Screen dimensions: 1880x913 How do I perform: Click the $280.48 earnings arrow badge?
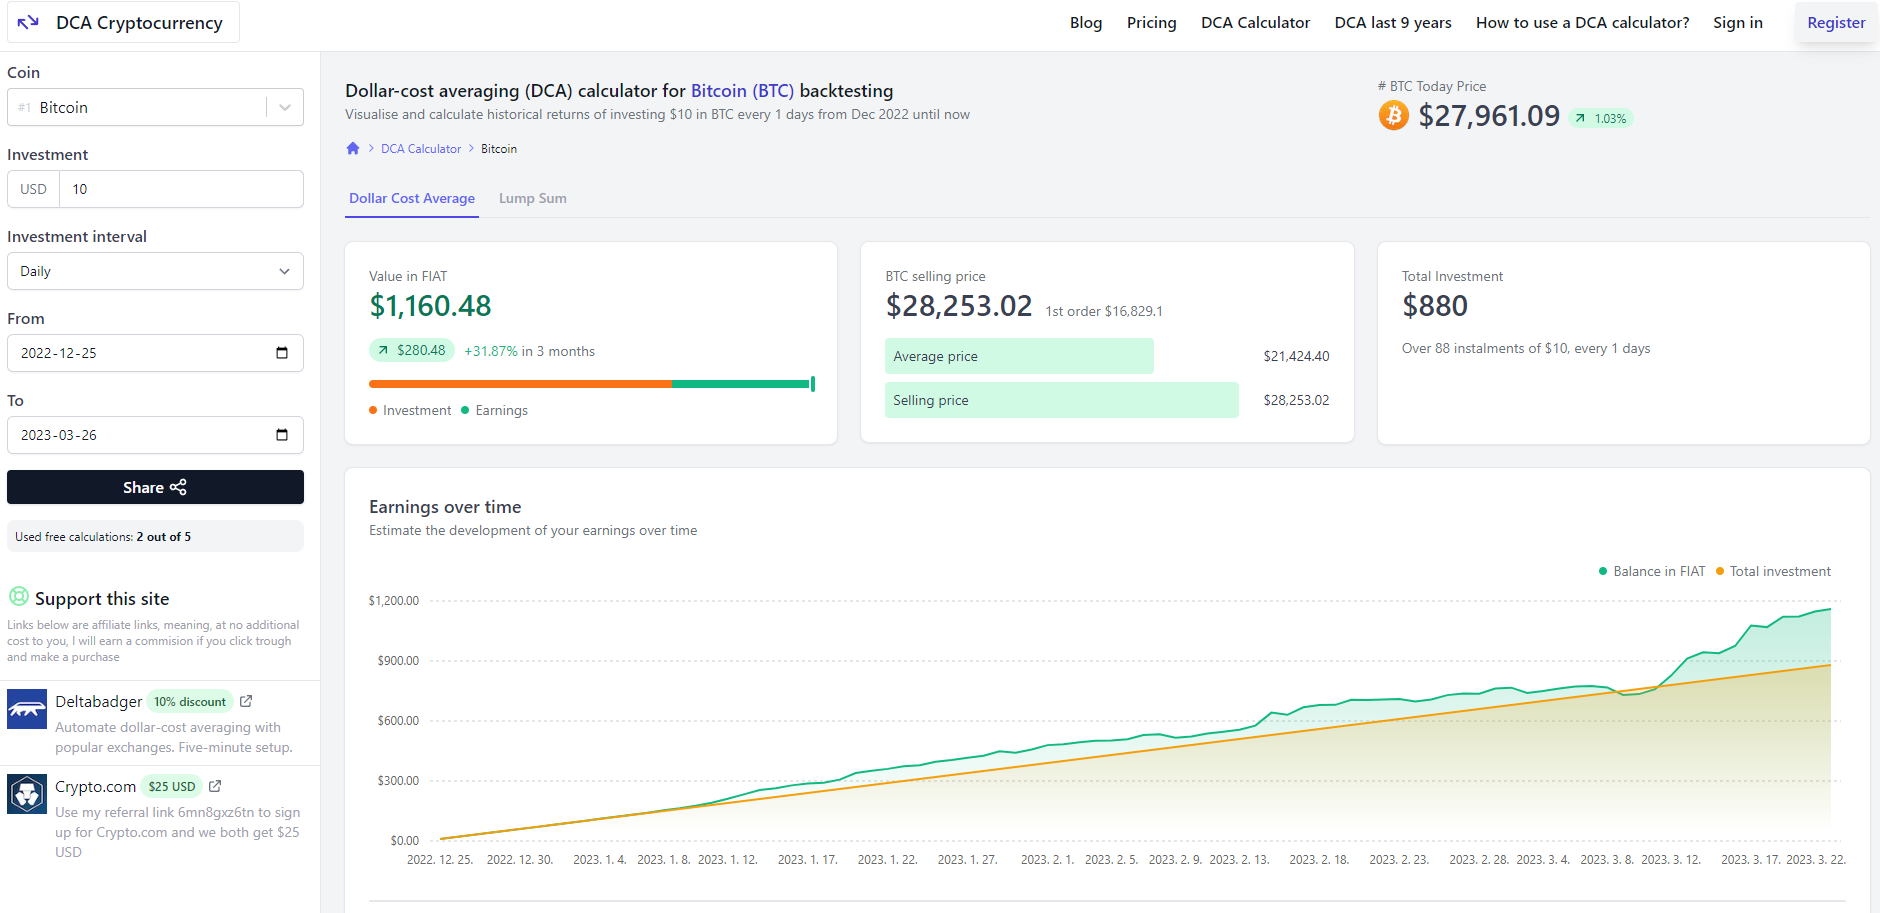(412, 350)
